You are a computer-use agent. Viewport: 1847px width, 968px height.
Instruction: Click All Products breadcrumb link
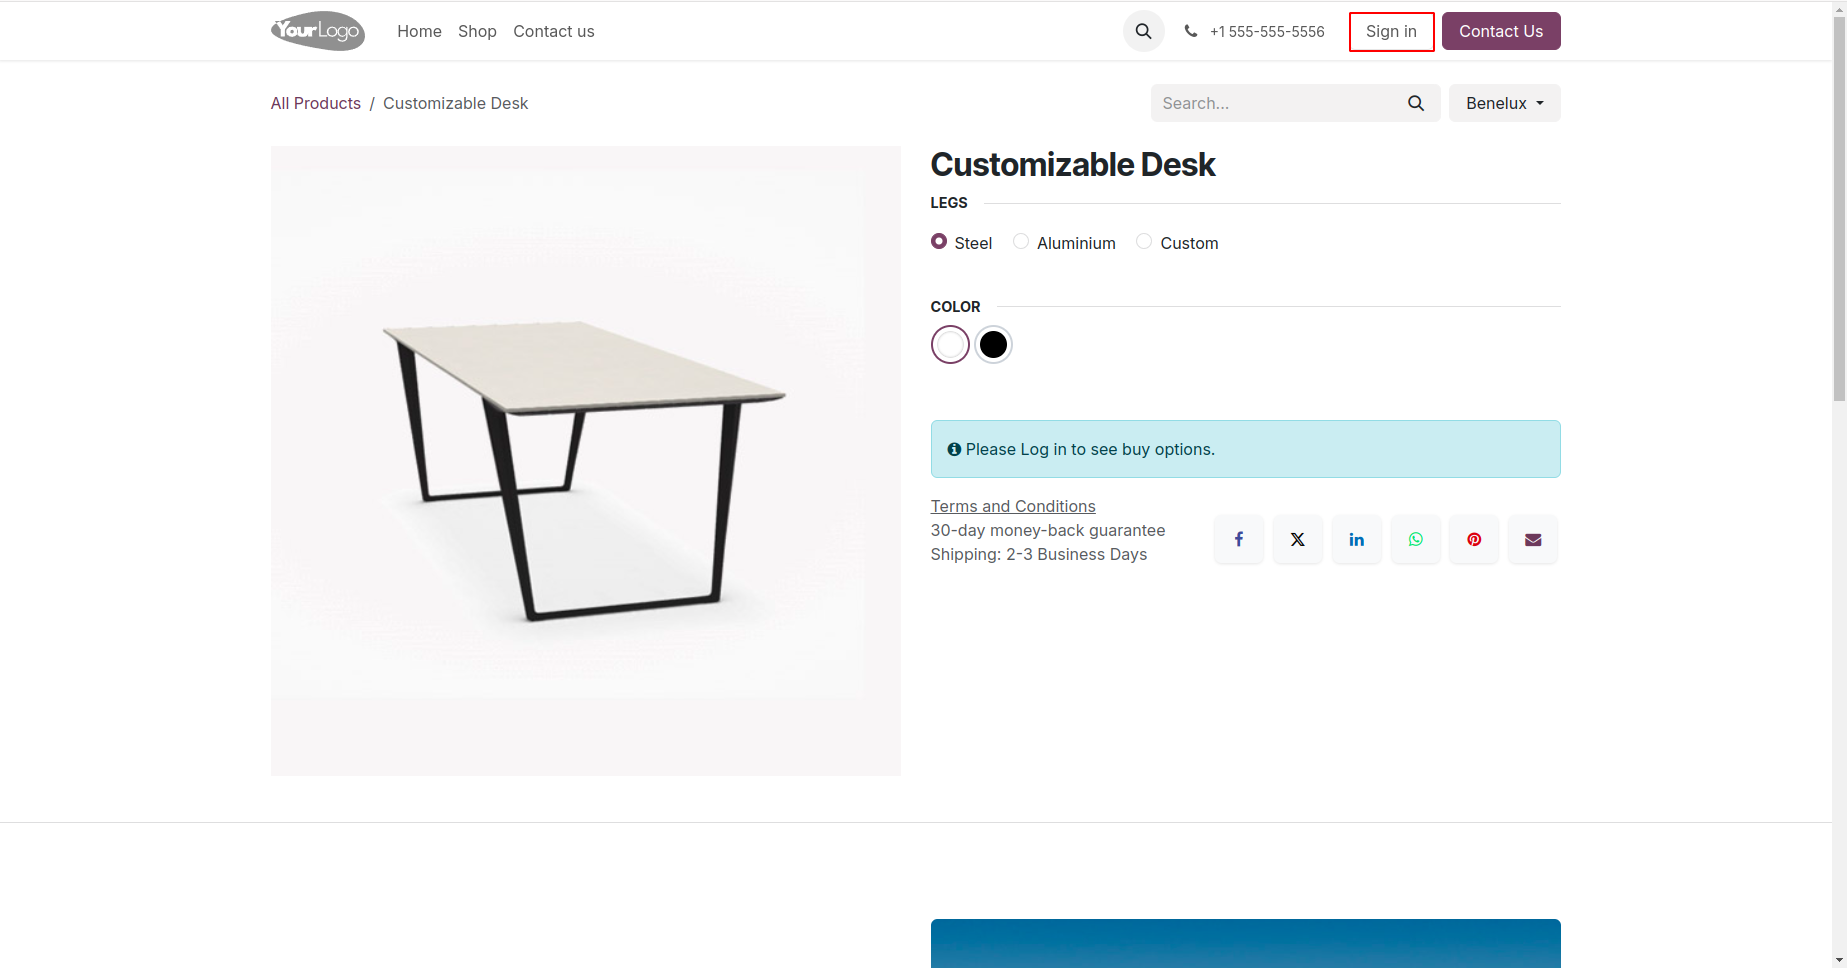(x=316, y=103)
